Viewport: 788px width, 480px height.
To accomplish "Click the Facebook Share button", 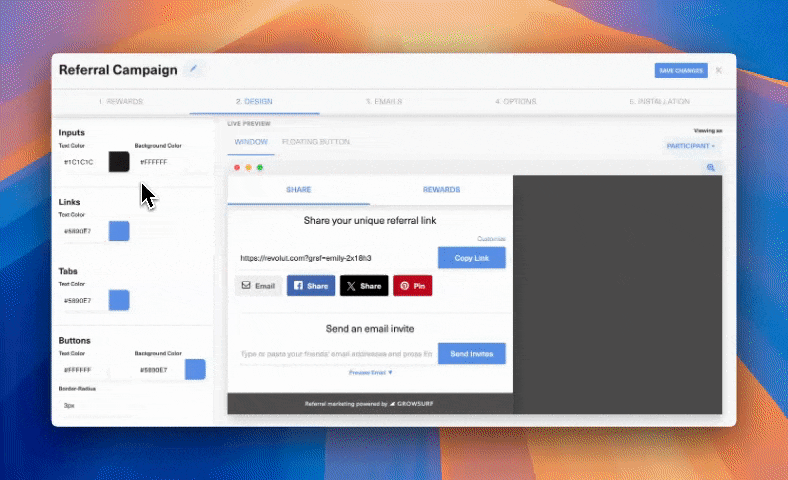I will point(311,285).
